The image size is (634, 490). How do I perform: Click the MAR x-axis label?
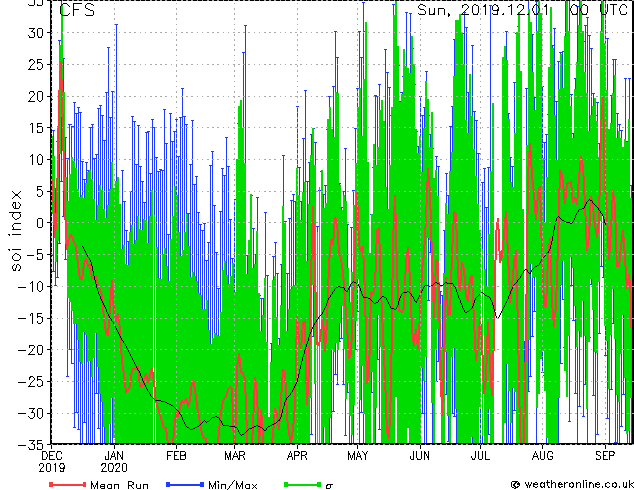(235, 456)
